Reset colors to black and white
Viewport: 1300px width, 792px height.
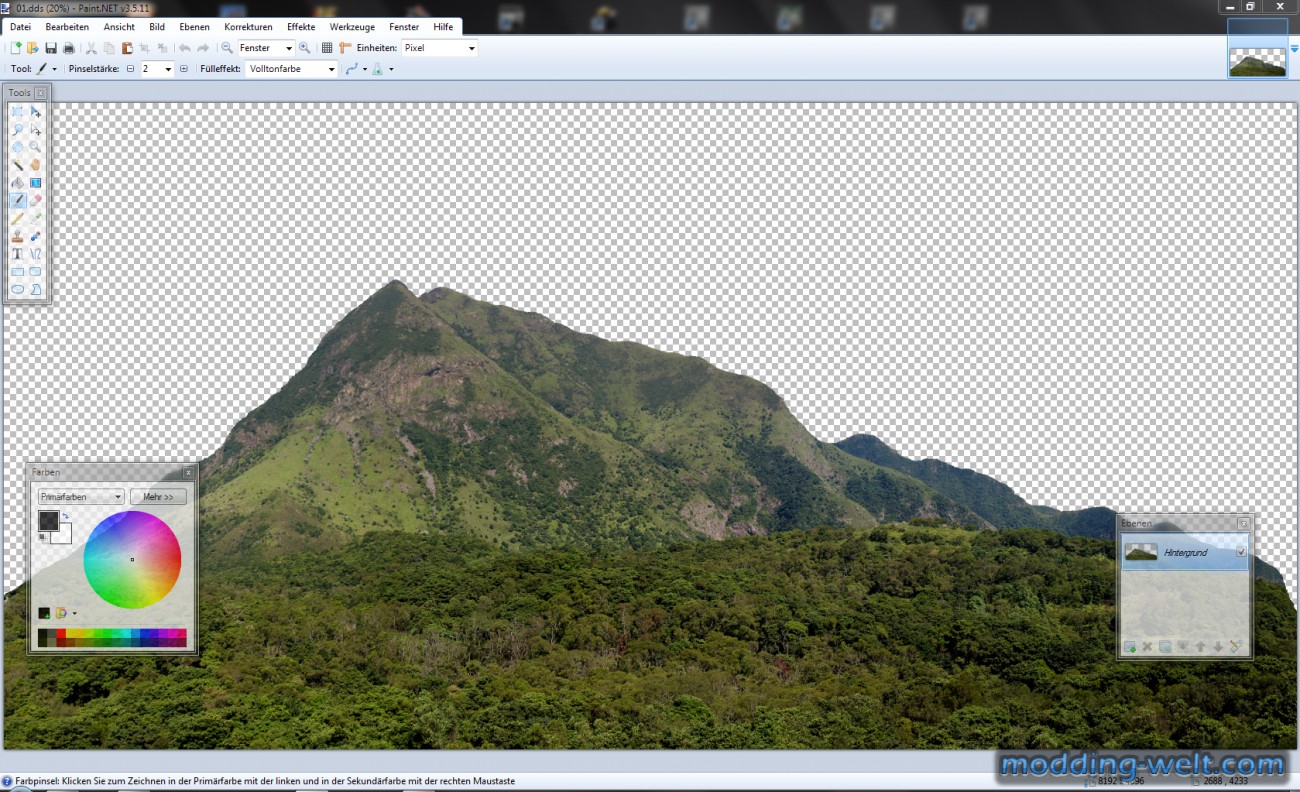pos(42,537)
